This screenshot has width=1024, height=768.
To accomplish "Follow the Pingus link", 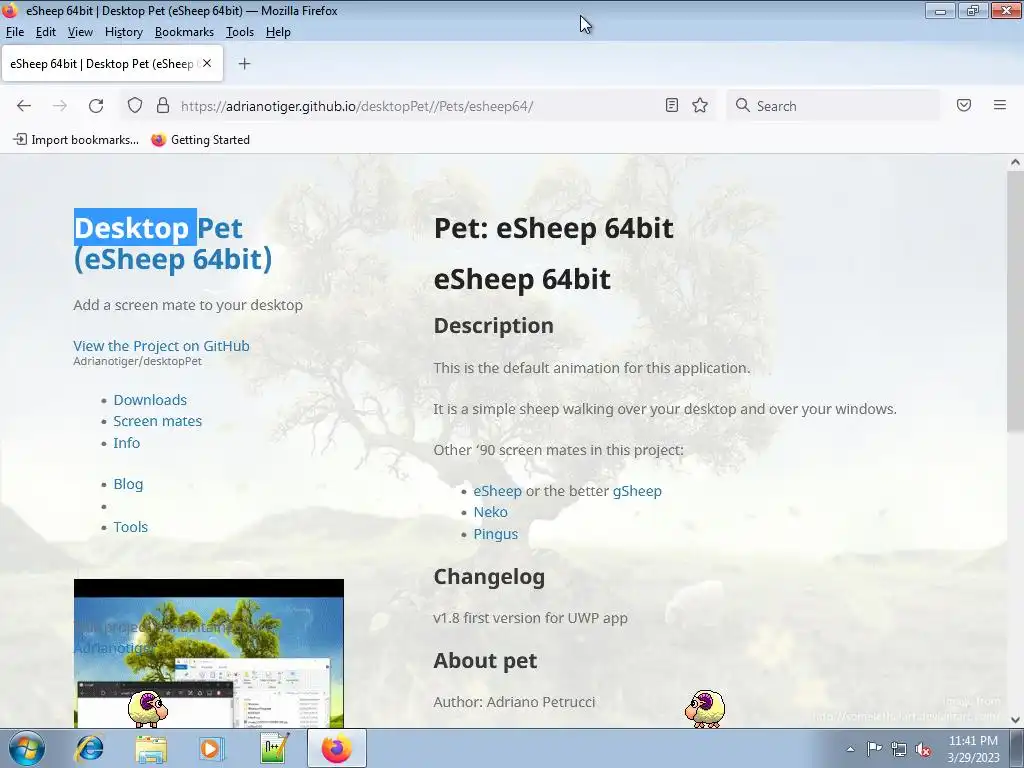I will (496, 534).
